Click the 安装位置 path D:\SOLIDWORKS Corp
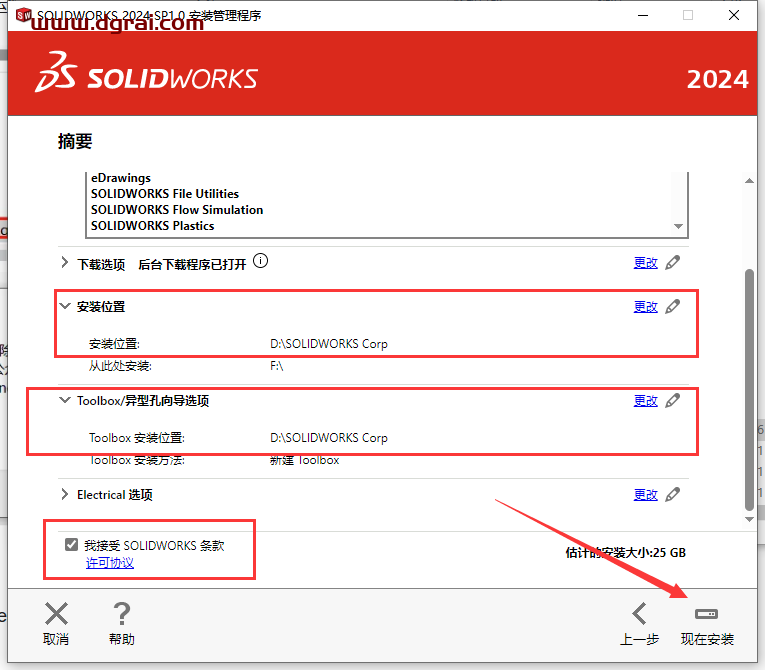Image resolution: width=765 pixels, height=670 pixels. [x=329, y=344]
